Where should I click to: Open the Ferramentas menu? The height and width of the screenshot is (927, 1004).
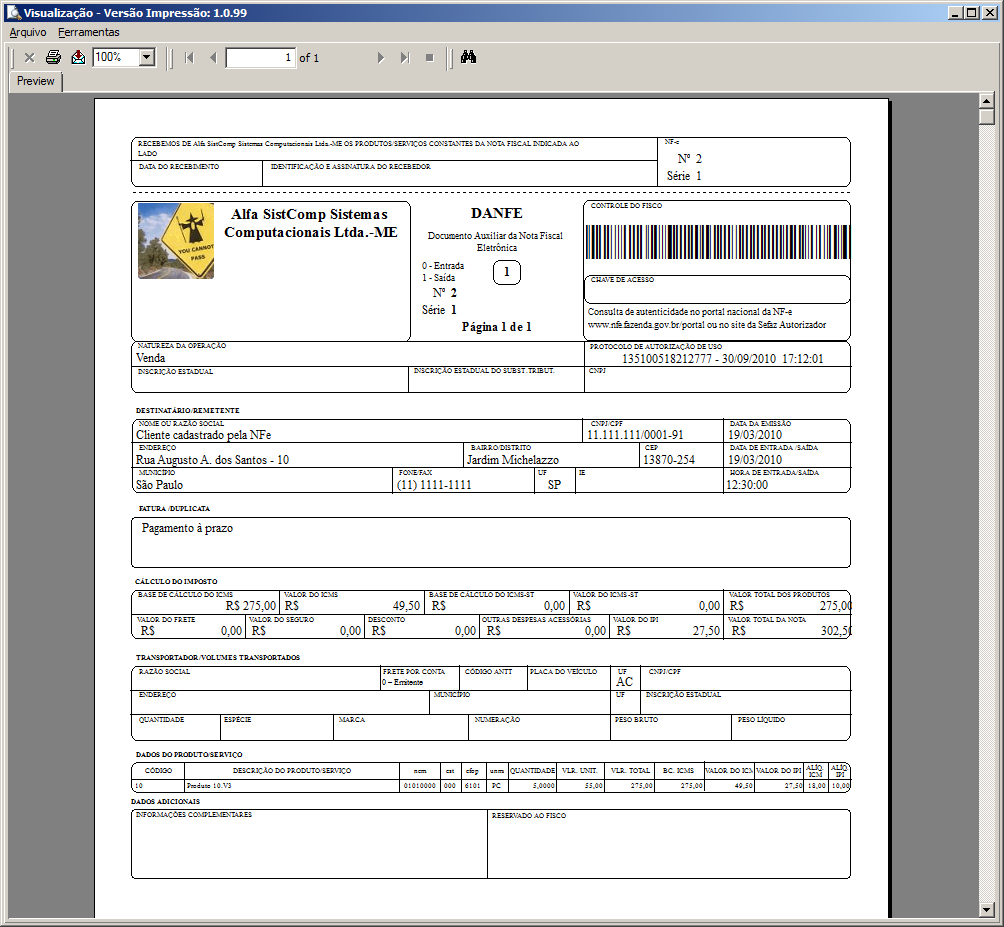click(x=89, y=32)
